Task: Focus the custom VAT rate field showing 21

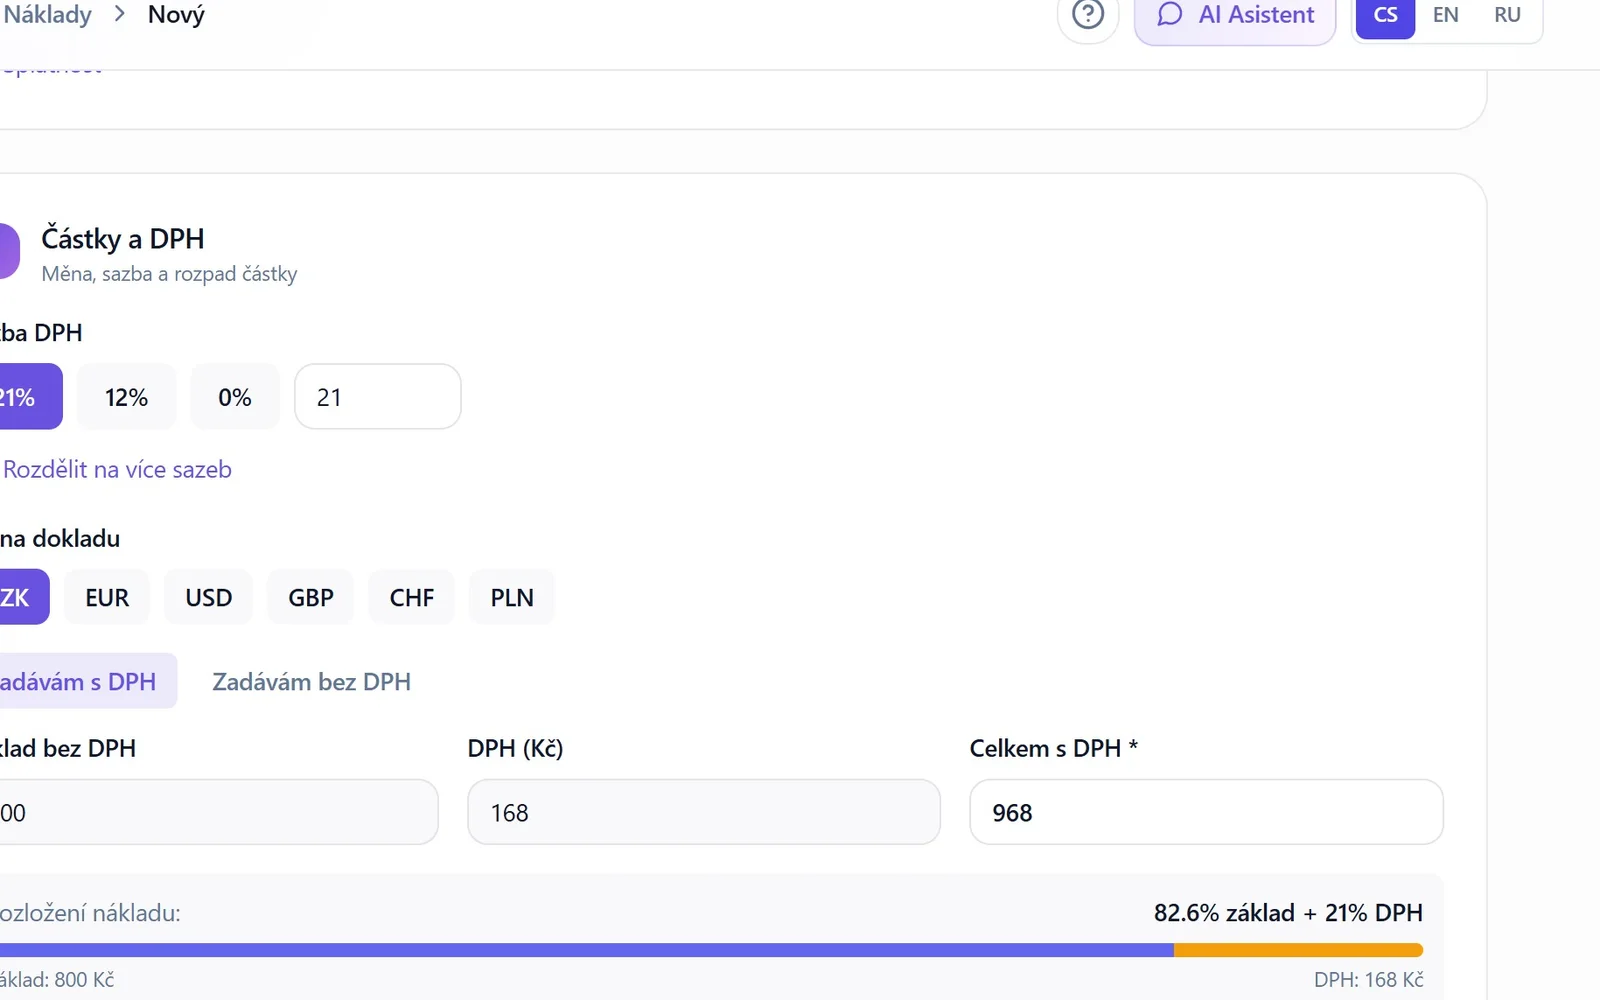Action: (378, 397)
